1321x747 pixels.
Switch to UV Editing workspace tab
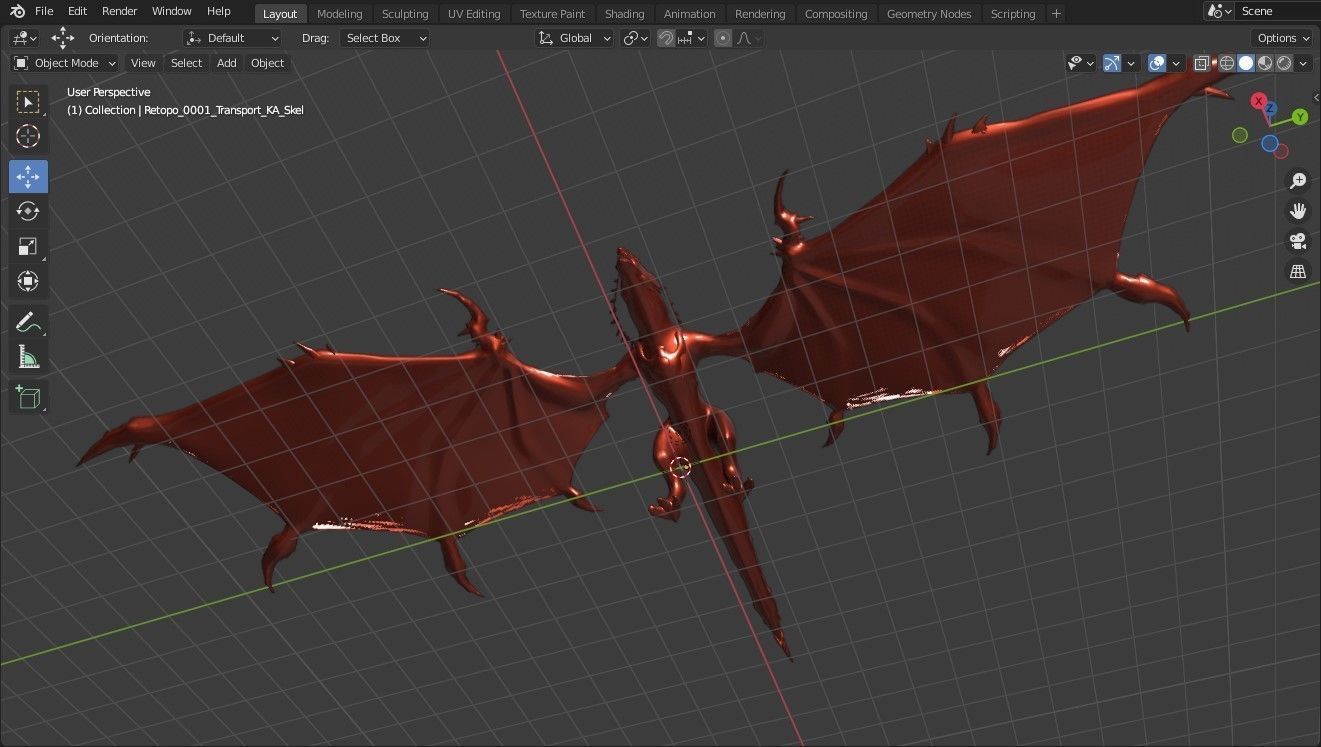click(474, 14)
